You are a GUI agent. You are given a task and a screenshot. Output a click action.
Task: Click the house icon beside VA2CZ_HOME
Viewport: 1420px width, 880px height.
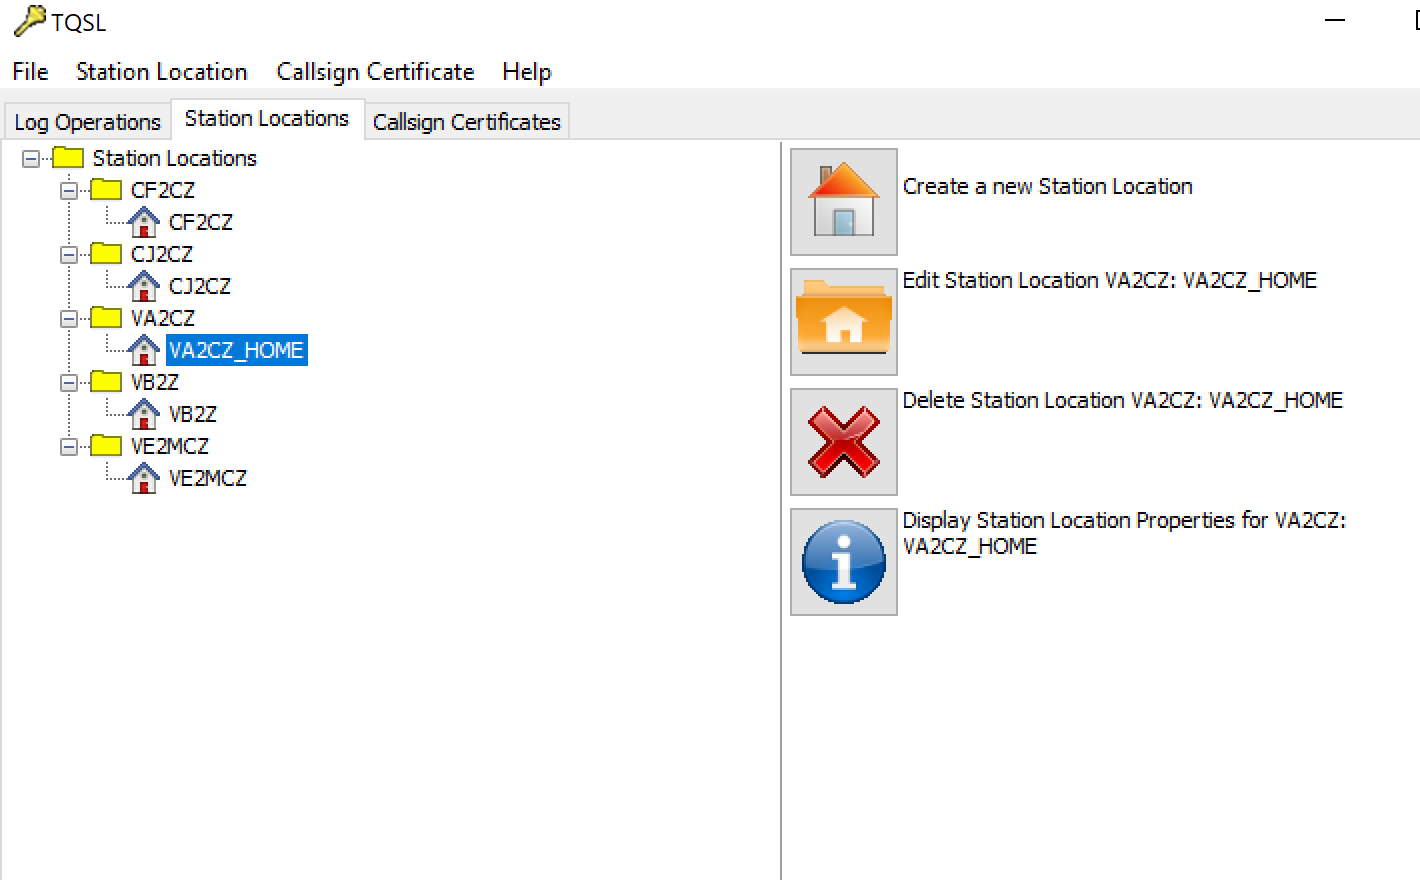point(144,350)
